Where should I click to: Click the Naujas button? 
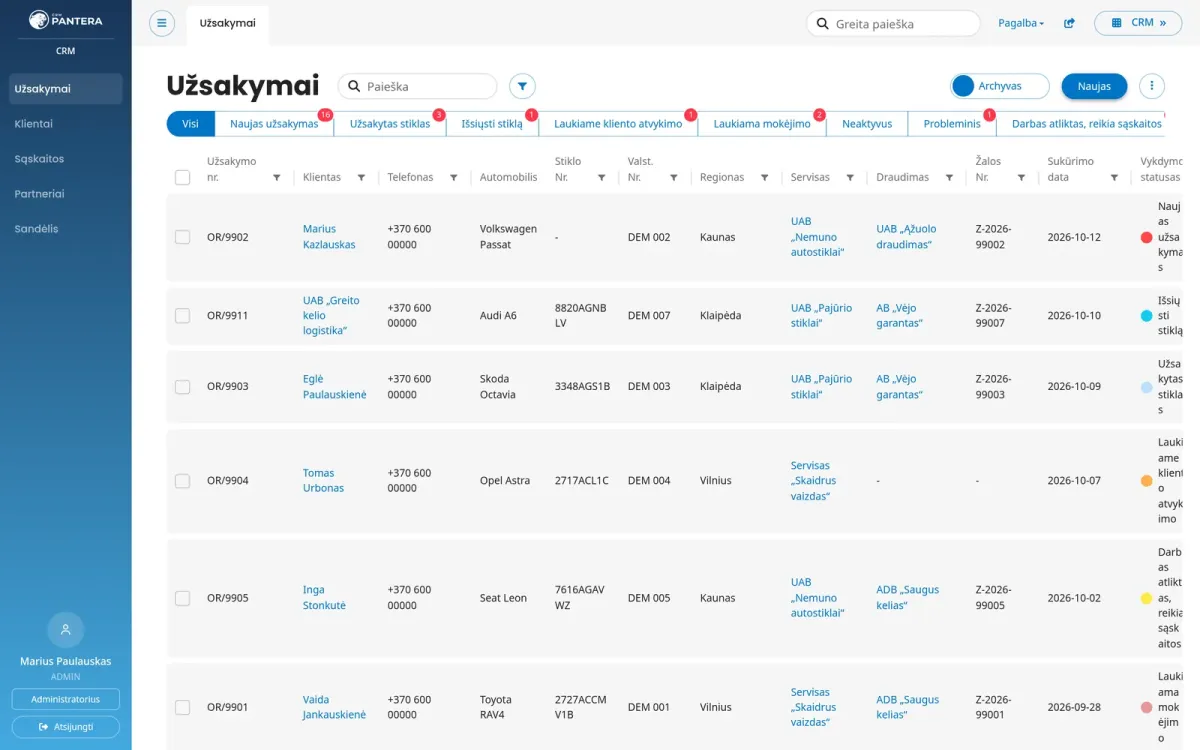[1094, 86]
